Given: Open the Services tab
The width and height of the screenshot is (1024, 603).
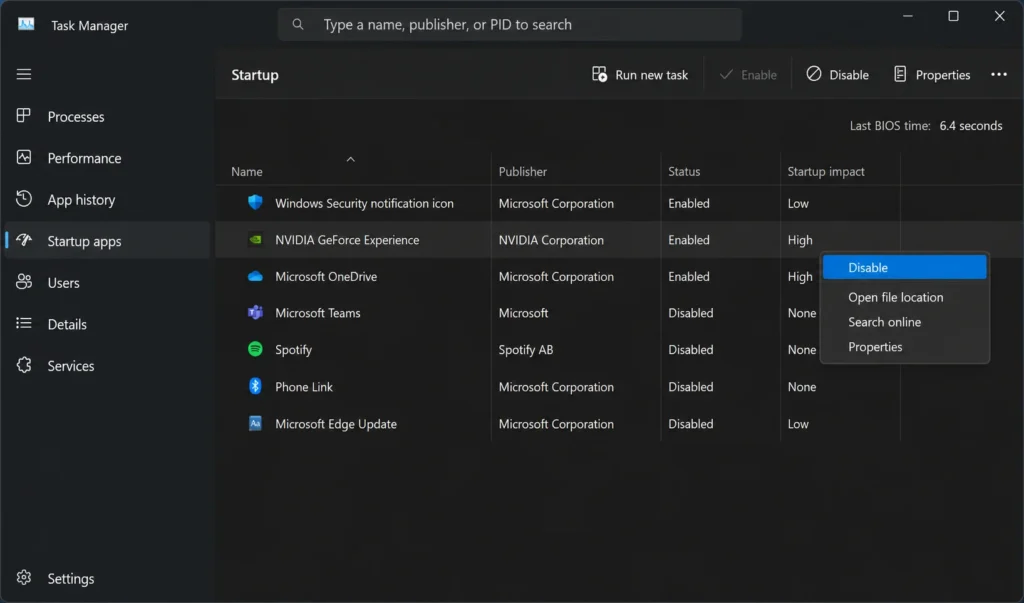Looking at the screenshot, I should (108, 366).
